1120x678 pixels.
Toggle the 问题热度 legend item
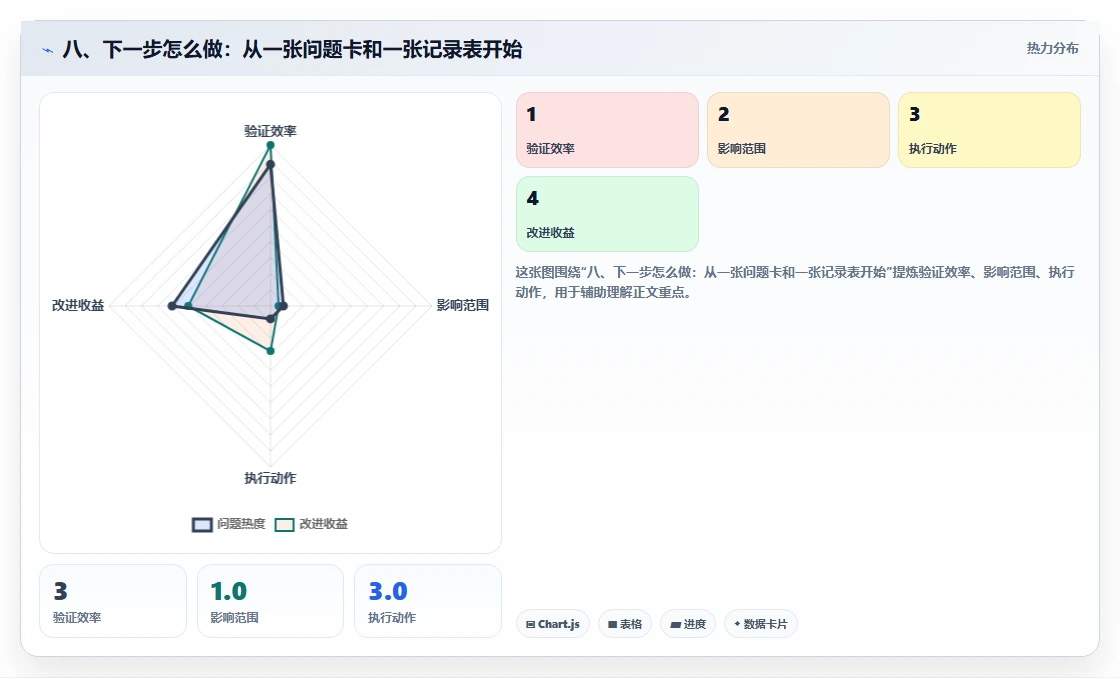click(x=229, y=524)
